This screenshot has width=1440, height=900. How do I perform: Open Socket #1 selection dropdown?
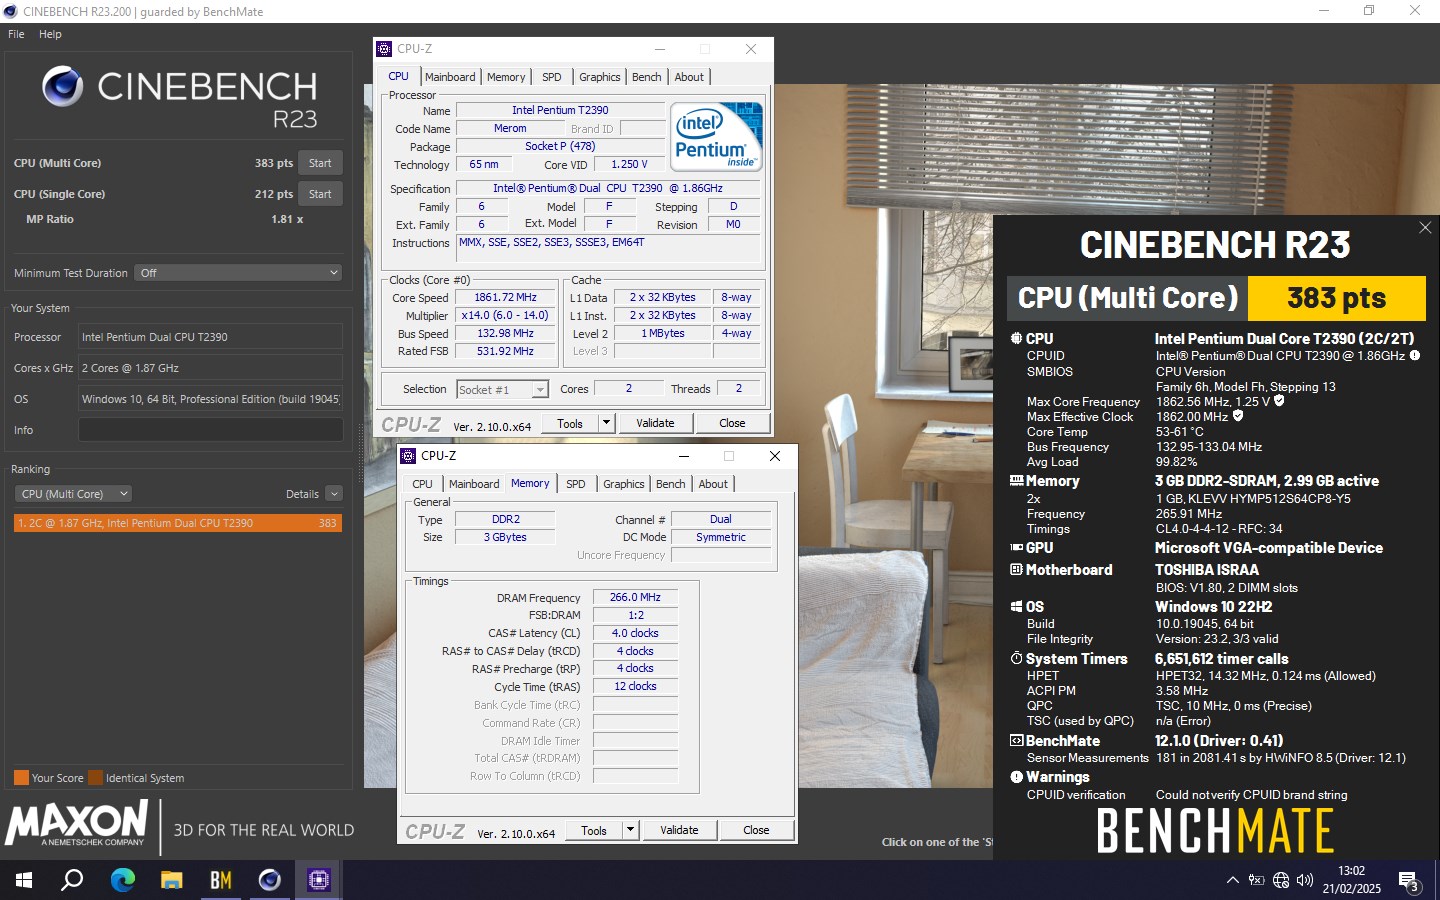pos(503,389)
